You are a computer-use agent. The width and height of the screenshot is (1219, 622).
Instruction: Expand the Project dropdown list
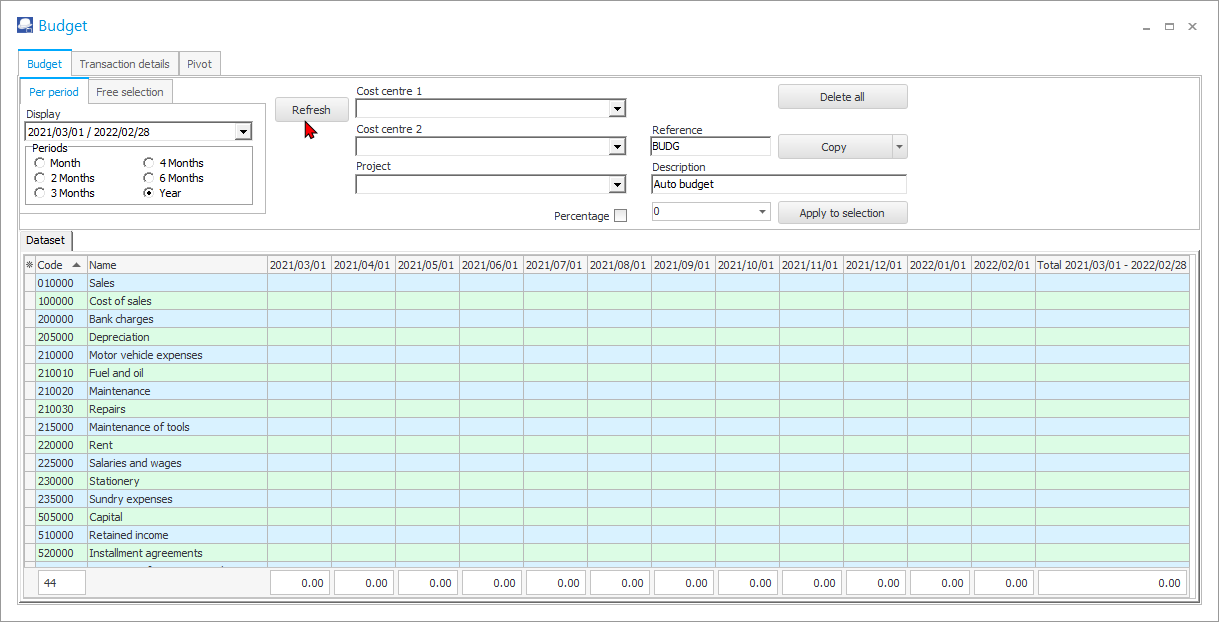tap(617, 185)
